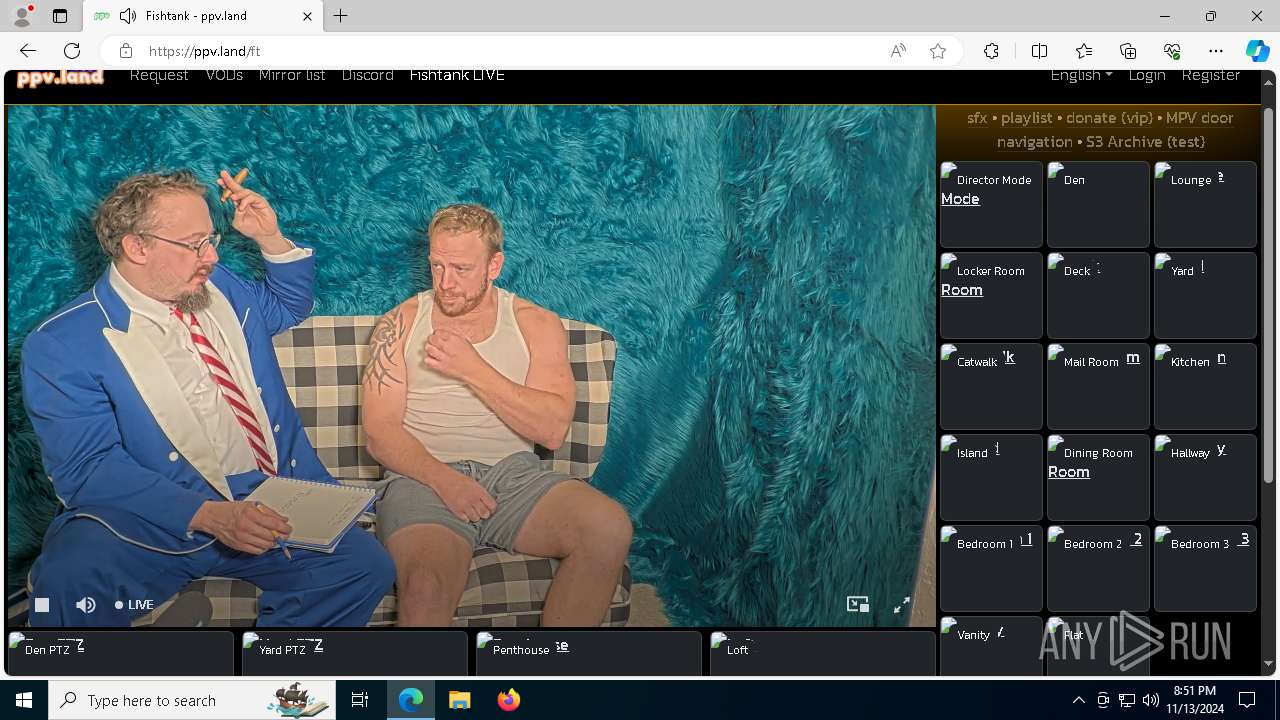Open Edge Settings and more menu

click(1216, 51)
